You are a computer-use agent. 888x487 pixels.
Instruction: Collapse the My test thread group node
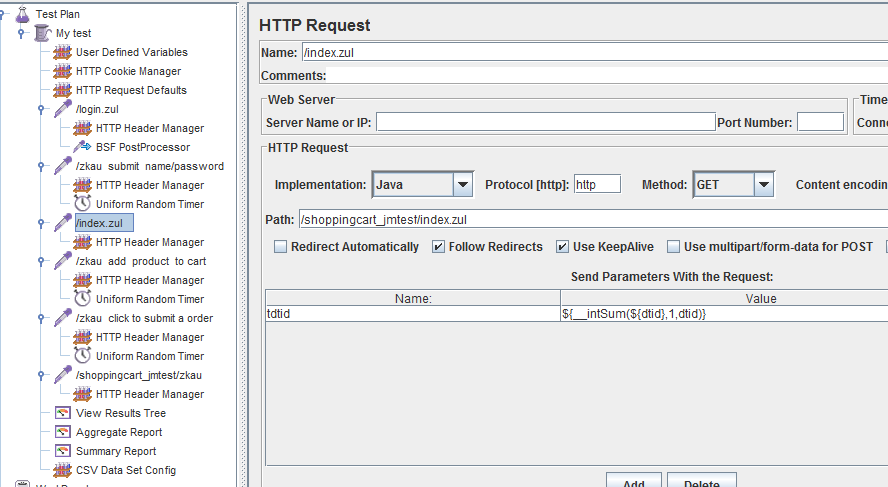click(x=21, y=33)
